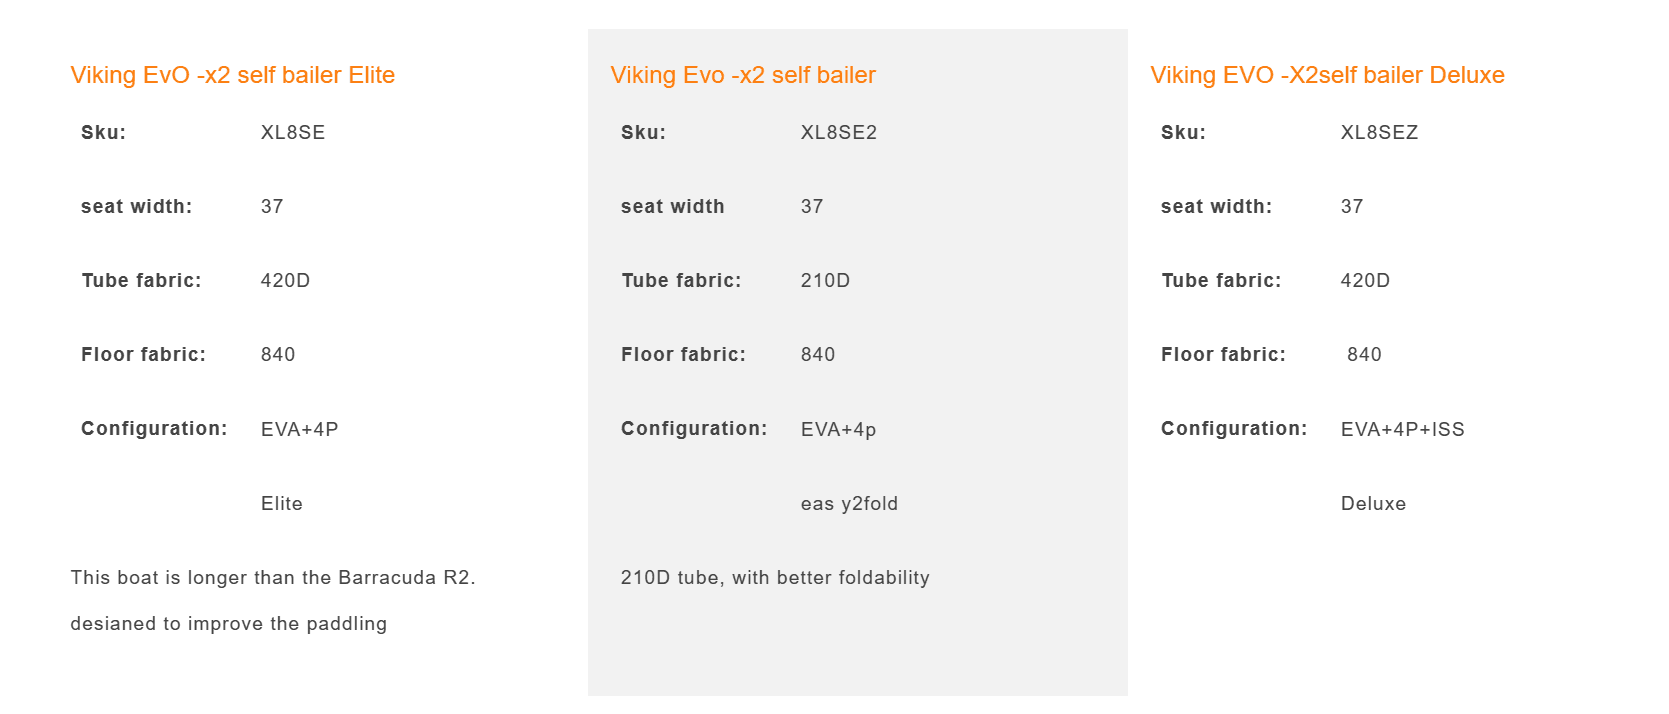Click the 210D tube fabric value
The image size is (1669, 714).
pos(825,280)
